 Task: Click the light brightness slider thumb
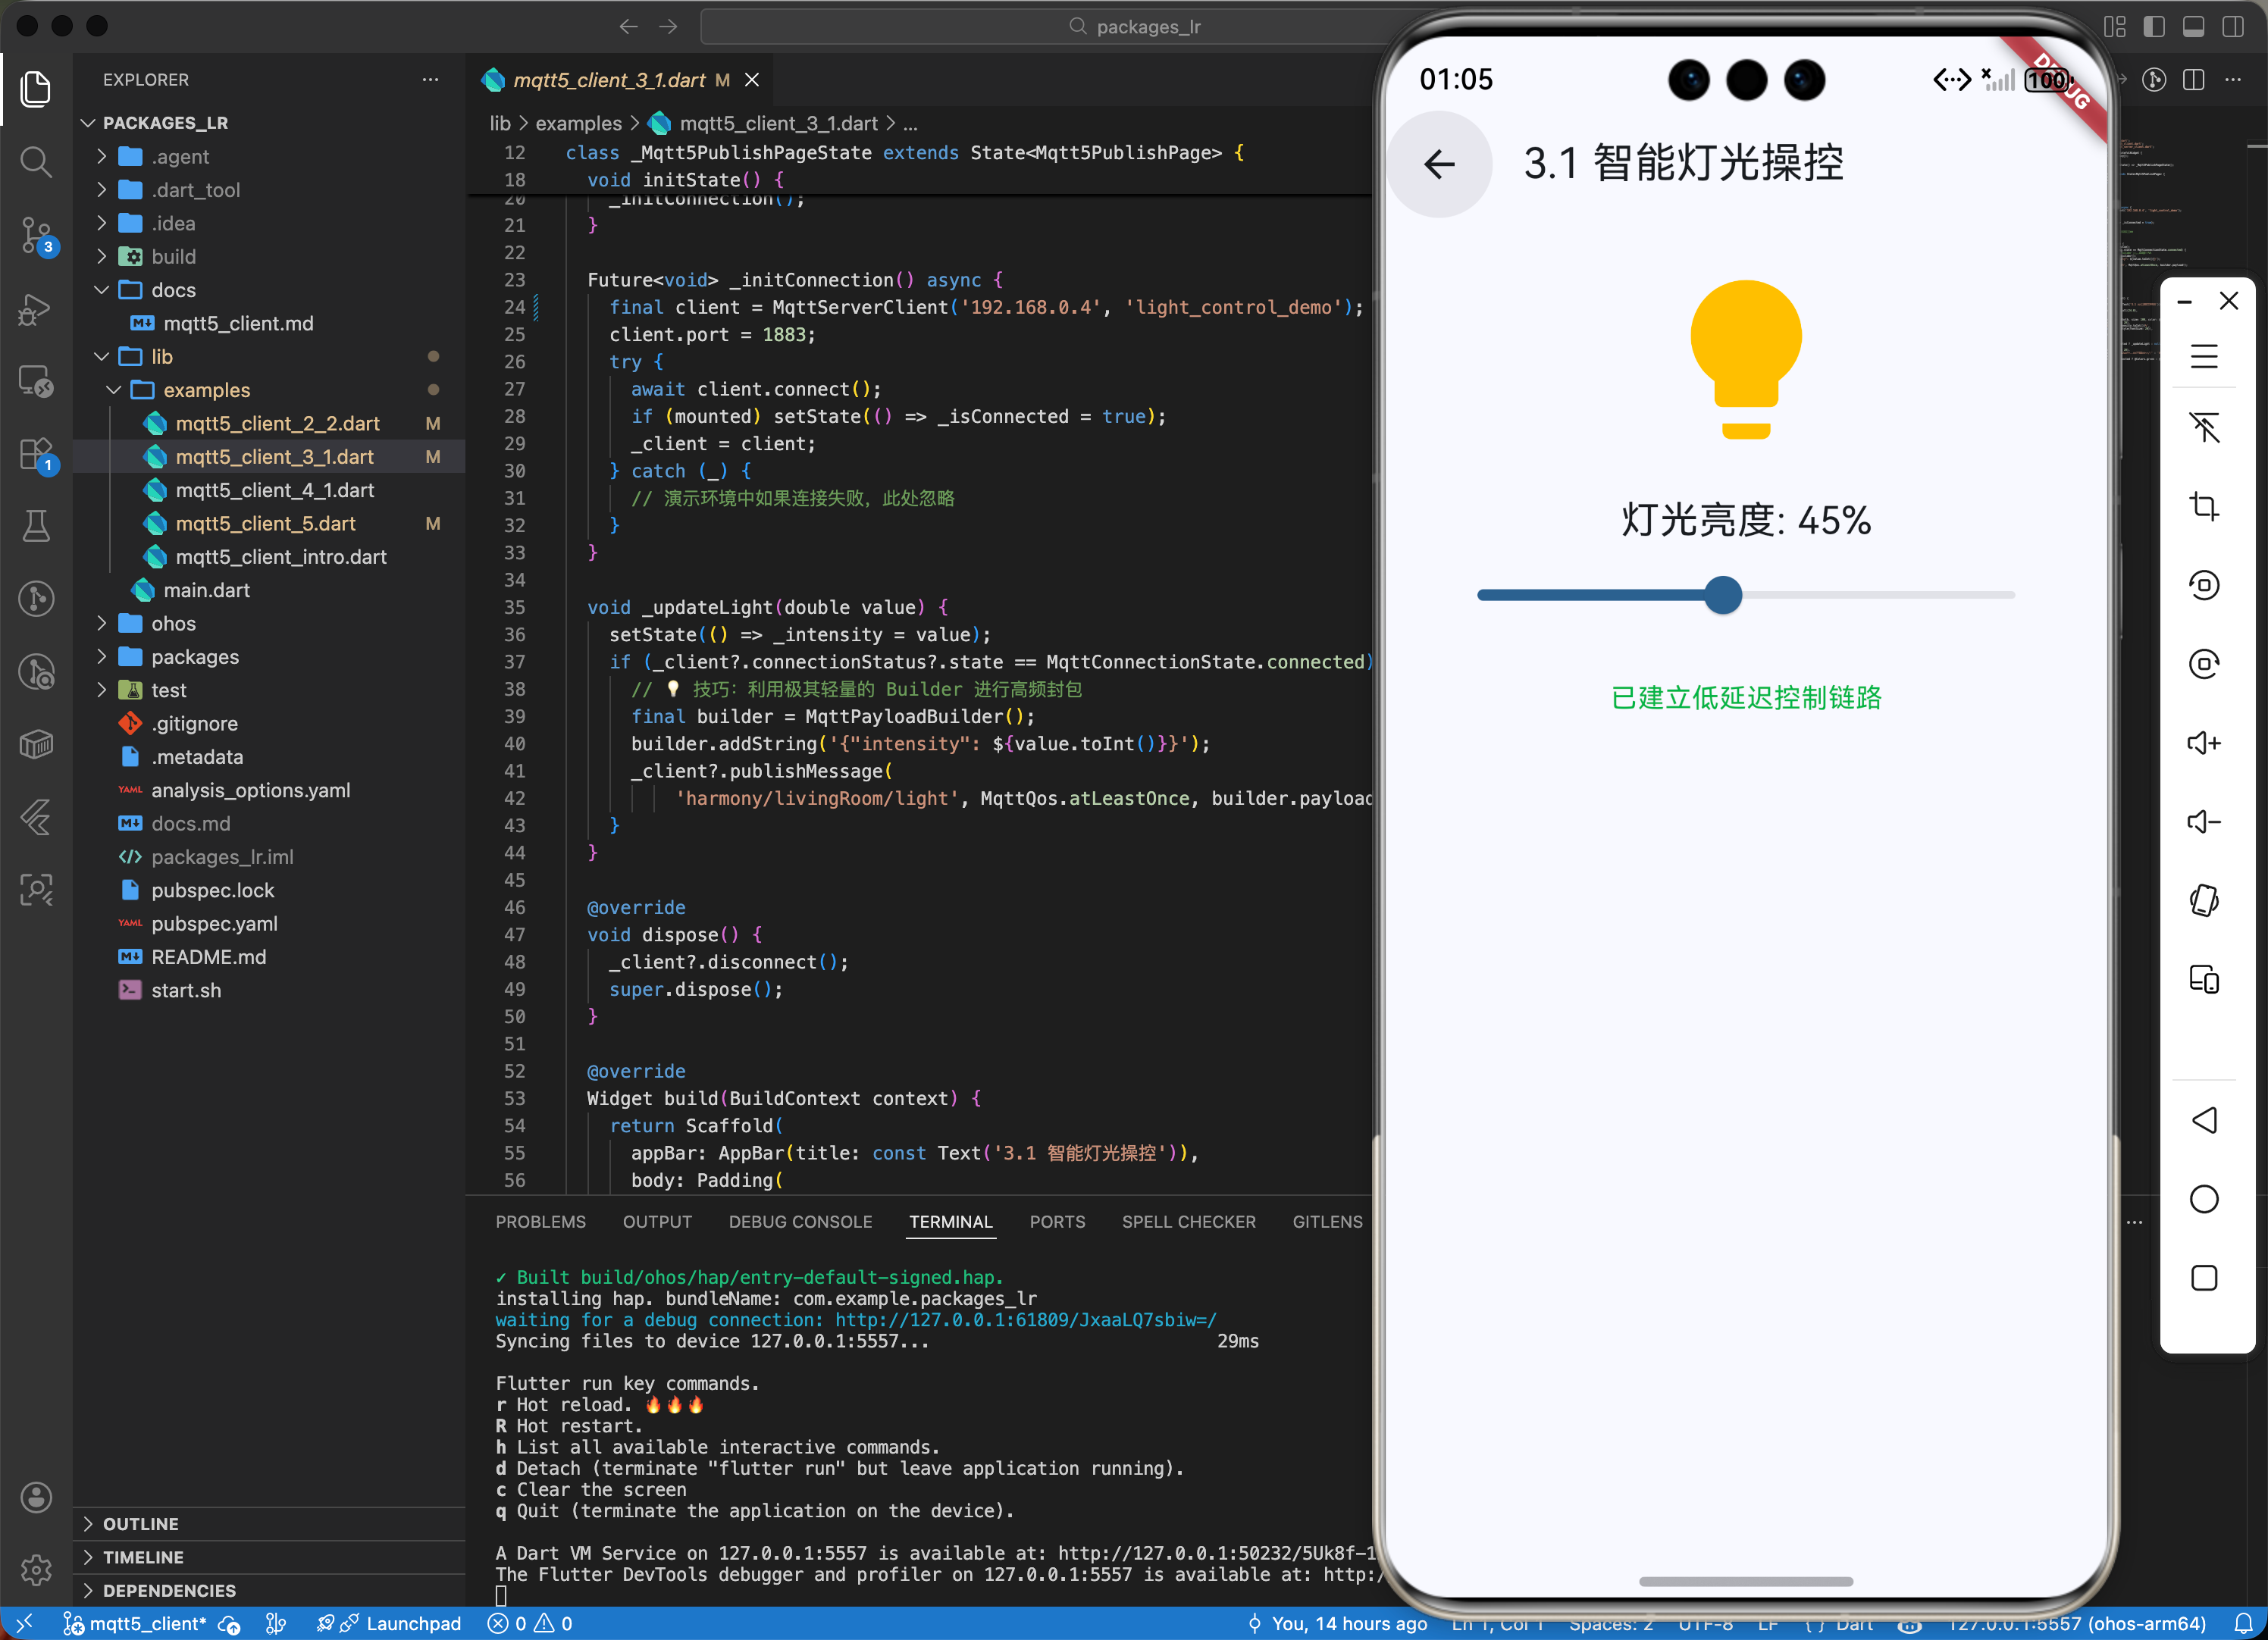point(1722,595)
